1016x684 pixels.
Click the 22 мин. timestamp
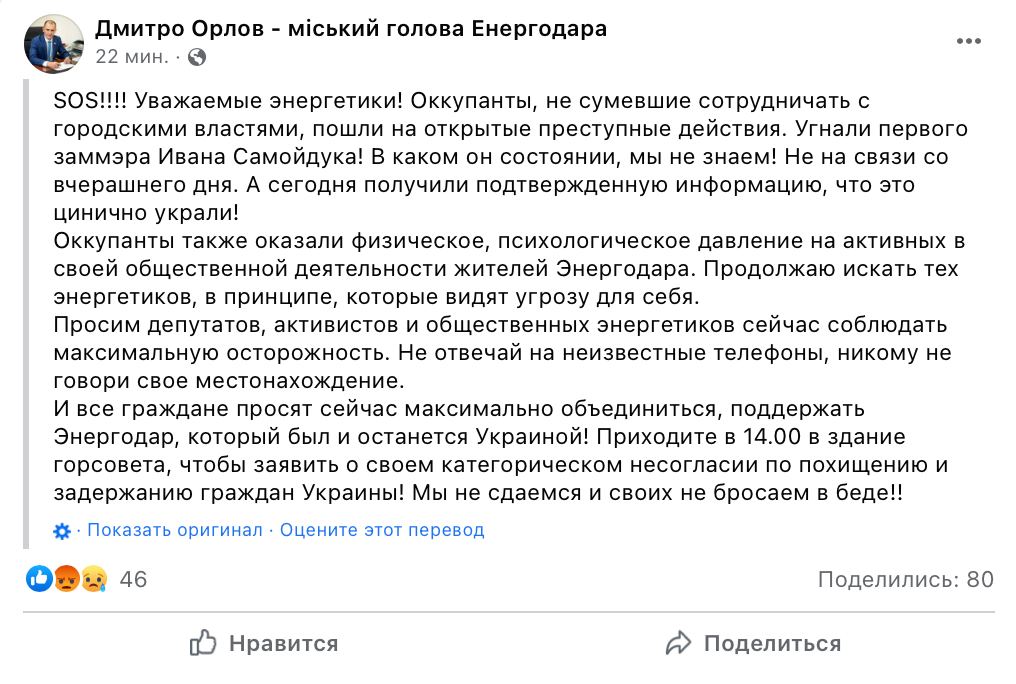pyautogui.click(x=132, y=57)
